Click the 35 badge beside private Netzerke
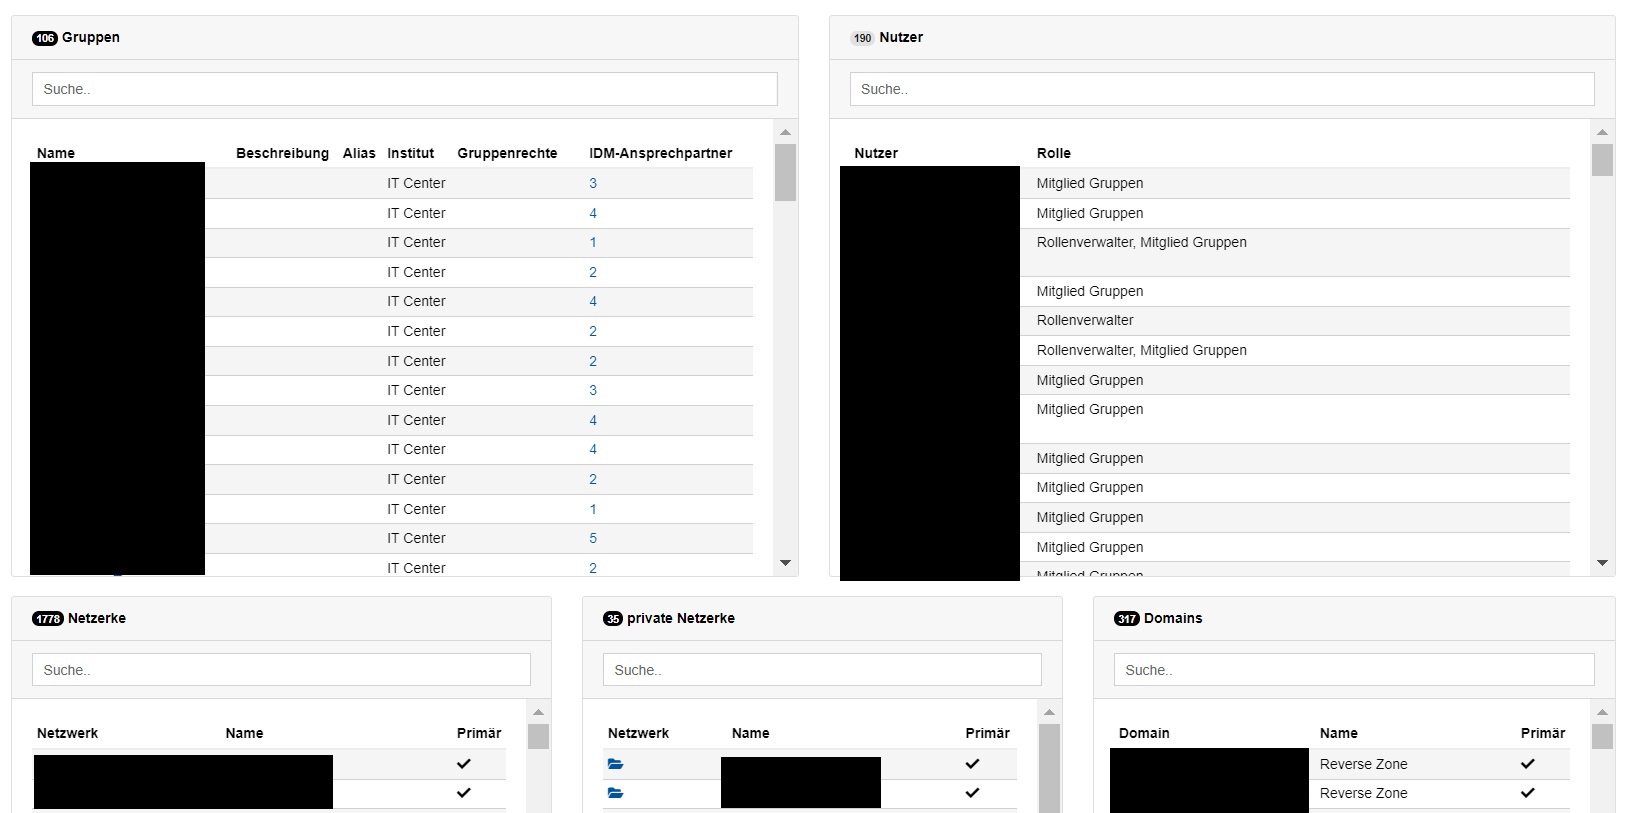 [x=613, y=619]
